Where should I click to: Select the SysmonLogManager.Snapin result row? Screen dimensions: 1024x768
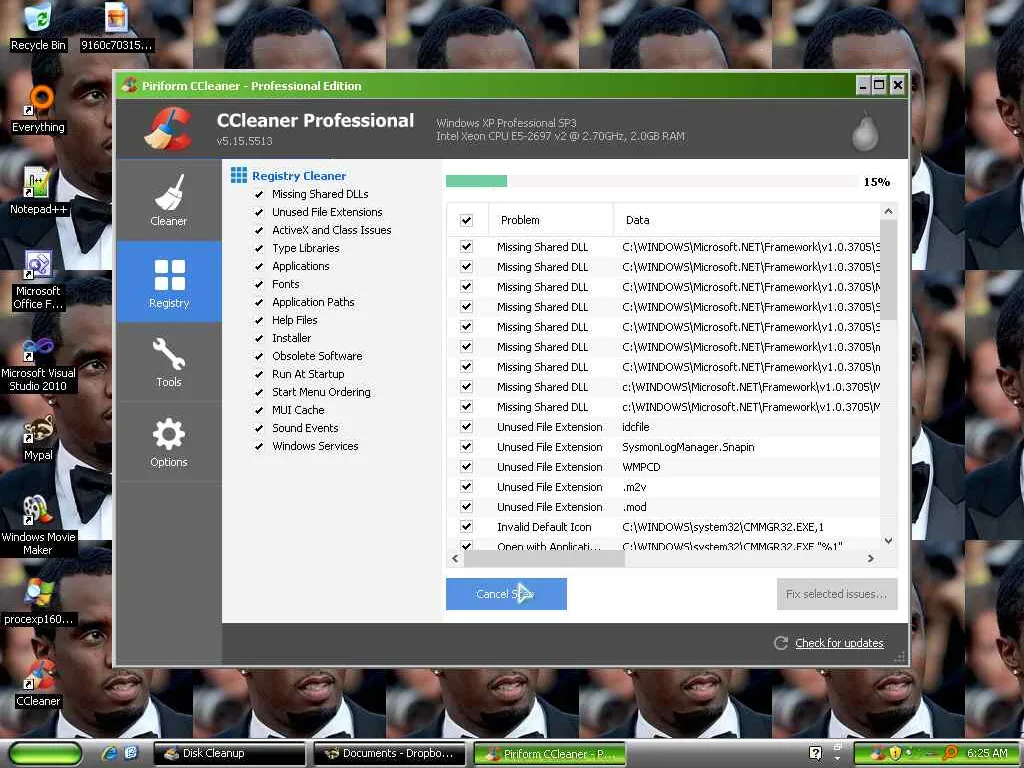point(664,447)
